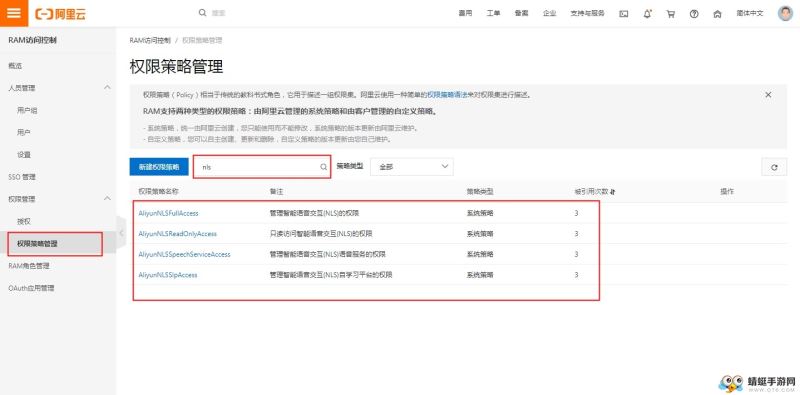Screen dimensions: 800x395
Task: Click 系统策略 in the AliyunNLSFullAccess row
Action: coord(480,213)
